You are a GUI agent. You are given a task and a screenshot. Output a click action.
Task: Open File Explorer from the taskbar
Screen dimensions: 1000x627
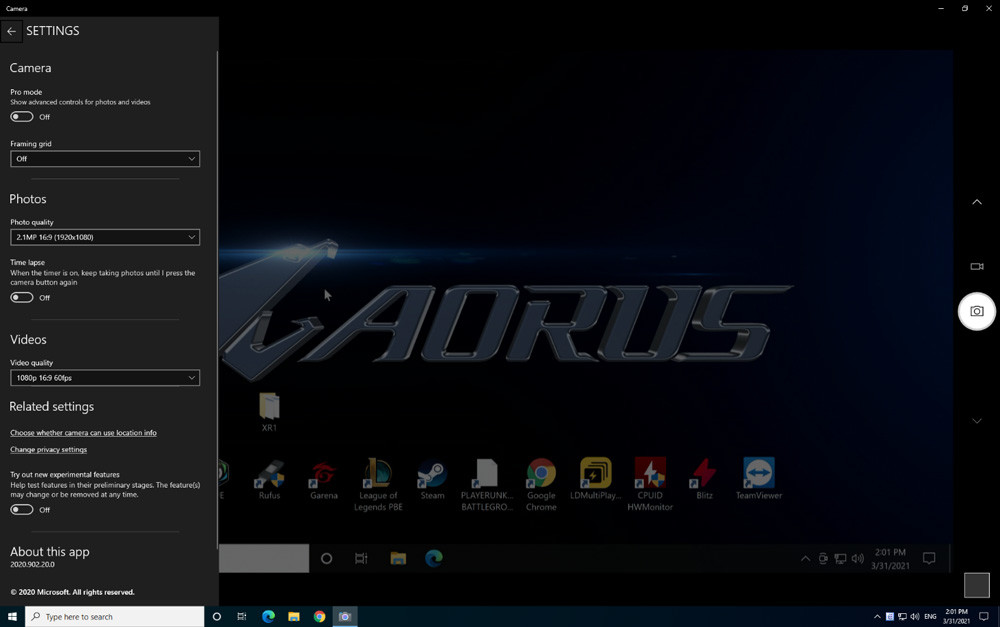[294, 617]
